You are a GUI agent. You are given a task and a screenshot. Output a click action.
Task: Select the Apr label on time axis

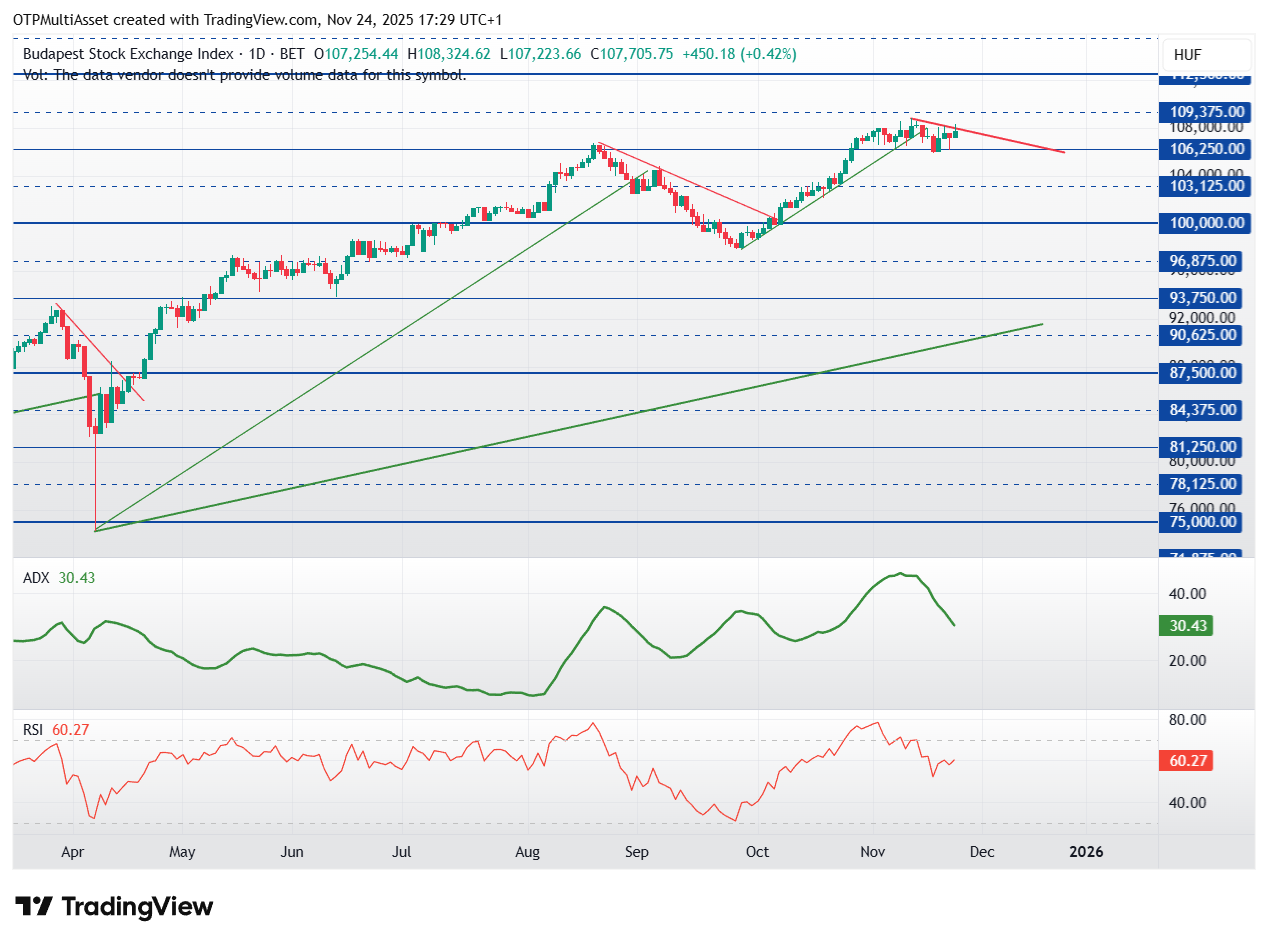click(72, 852)
